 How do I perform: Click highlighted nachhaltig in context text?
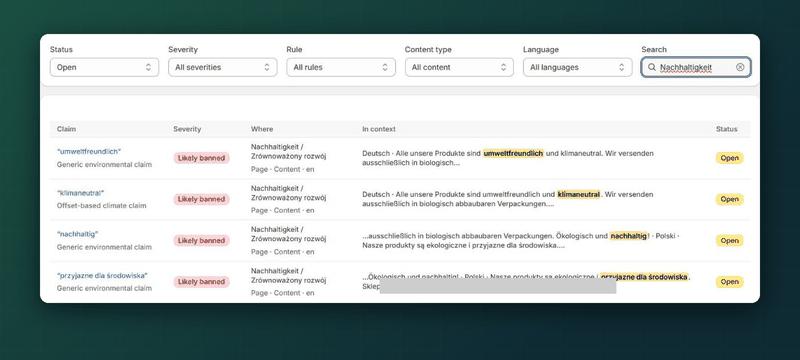tap(629, 236)
